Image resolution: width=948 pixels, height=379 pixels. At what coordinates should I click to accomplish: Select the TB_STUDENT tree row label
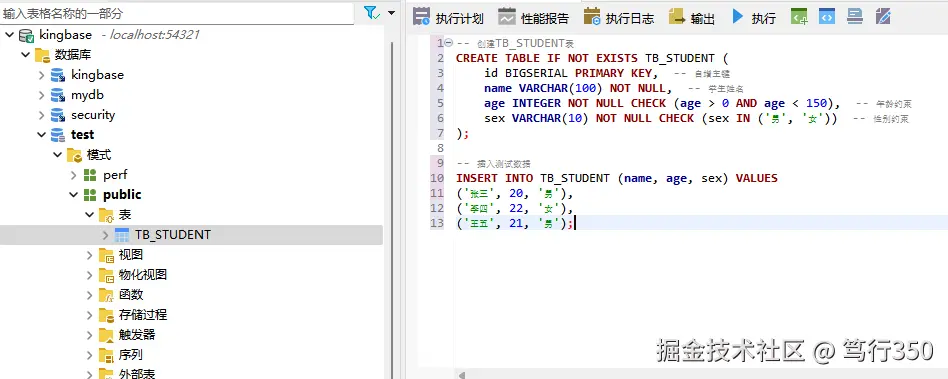click(173, 235)
